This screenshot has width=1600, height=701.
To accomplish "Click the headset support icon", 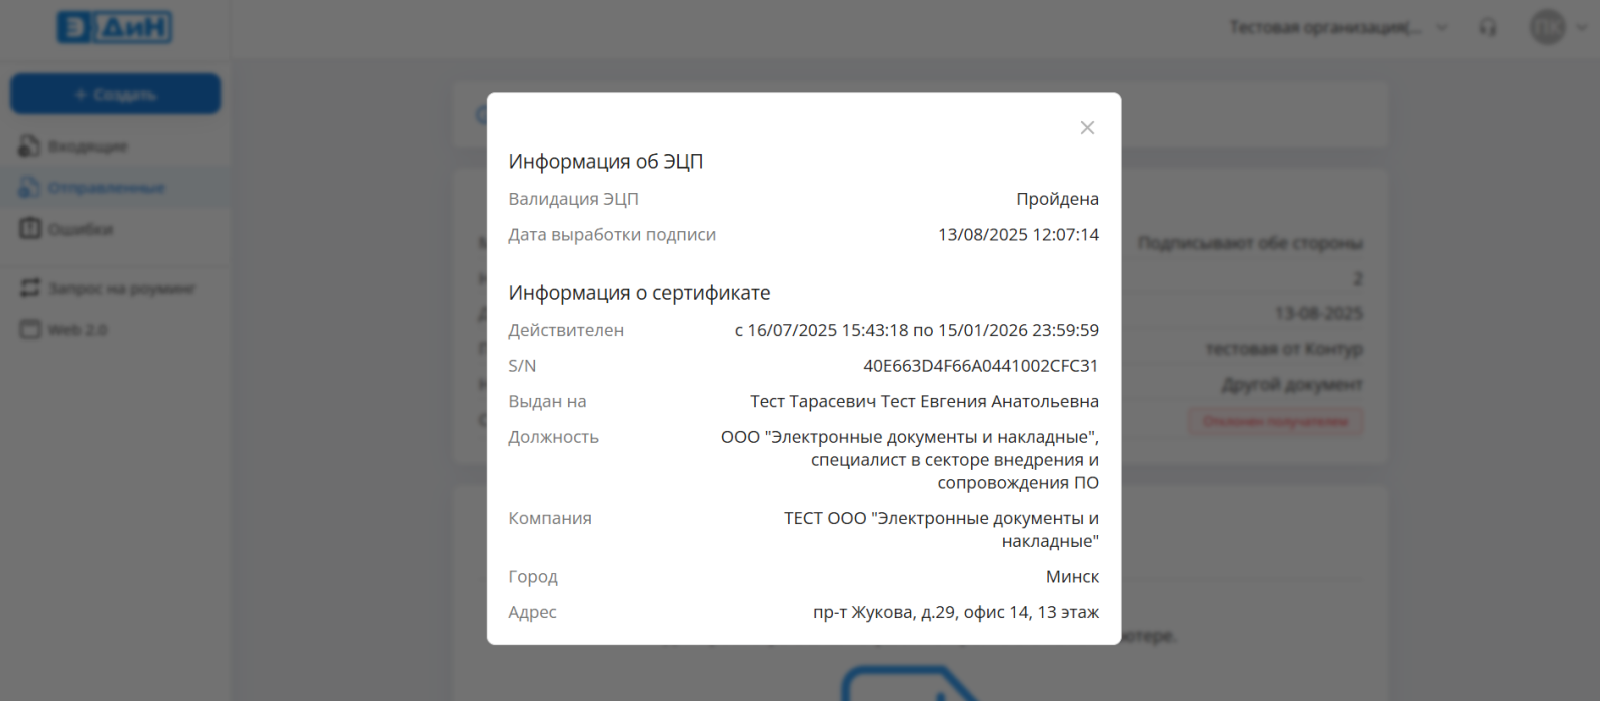I will tap(1488, 28).
